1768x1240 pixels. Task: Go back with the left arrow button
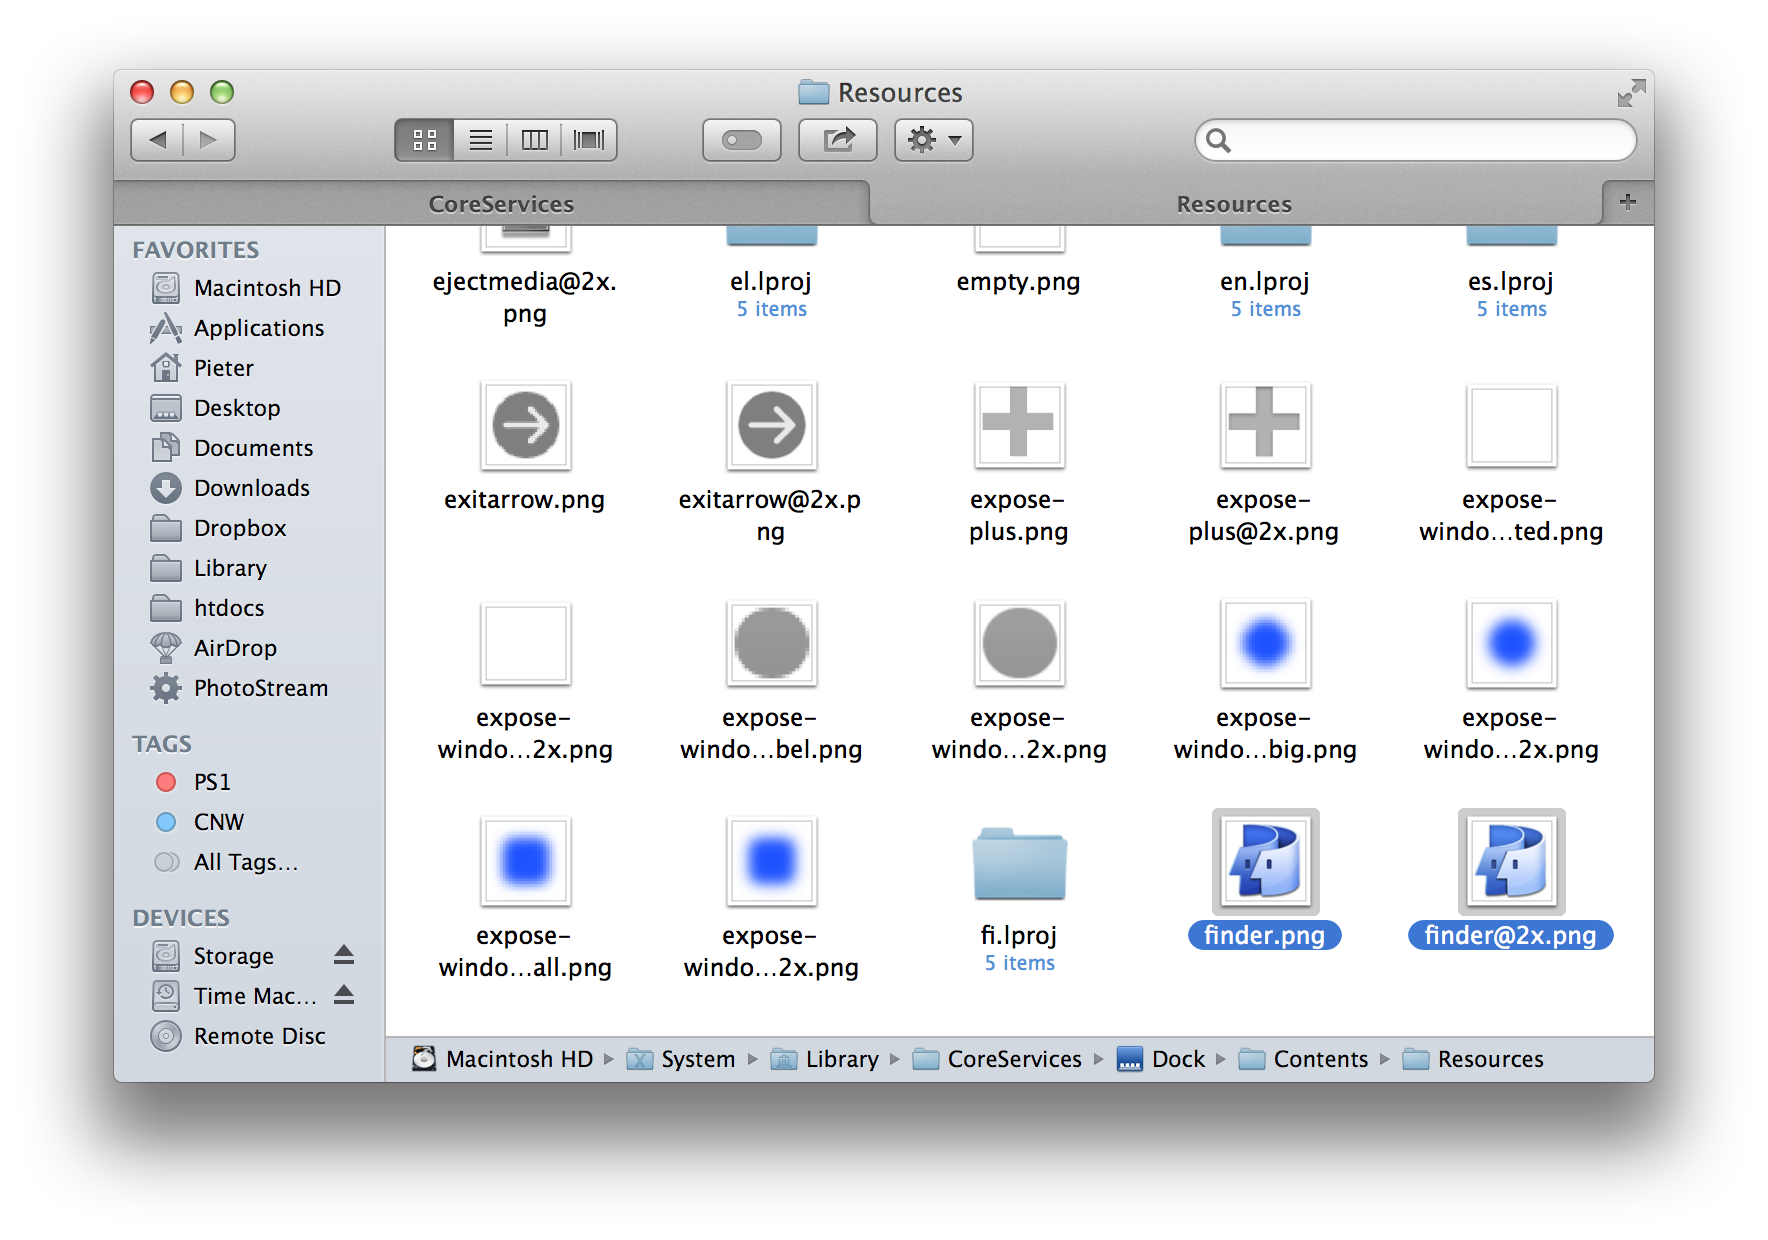[157, 140]
